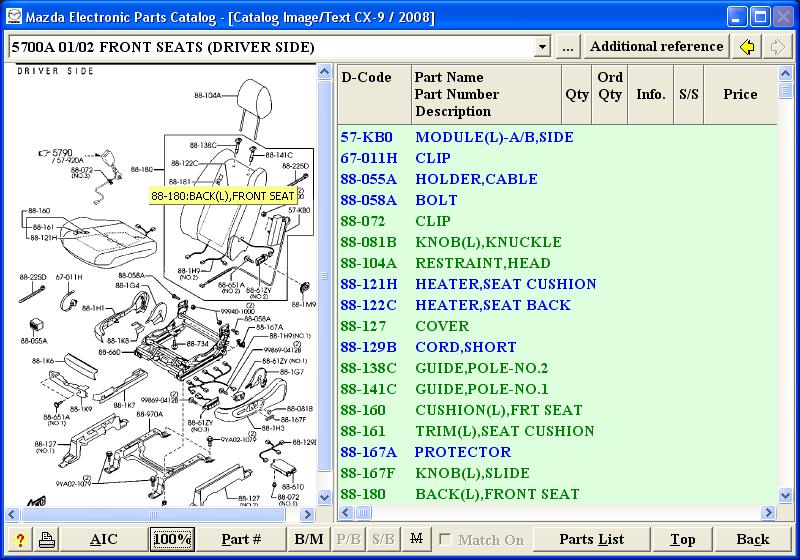Select row 88-127 COVER

(557, 326)
